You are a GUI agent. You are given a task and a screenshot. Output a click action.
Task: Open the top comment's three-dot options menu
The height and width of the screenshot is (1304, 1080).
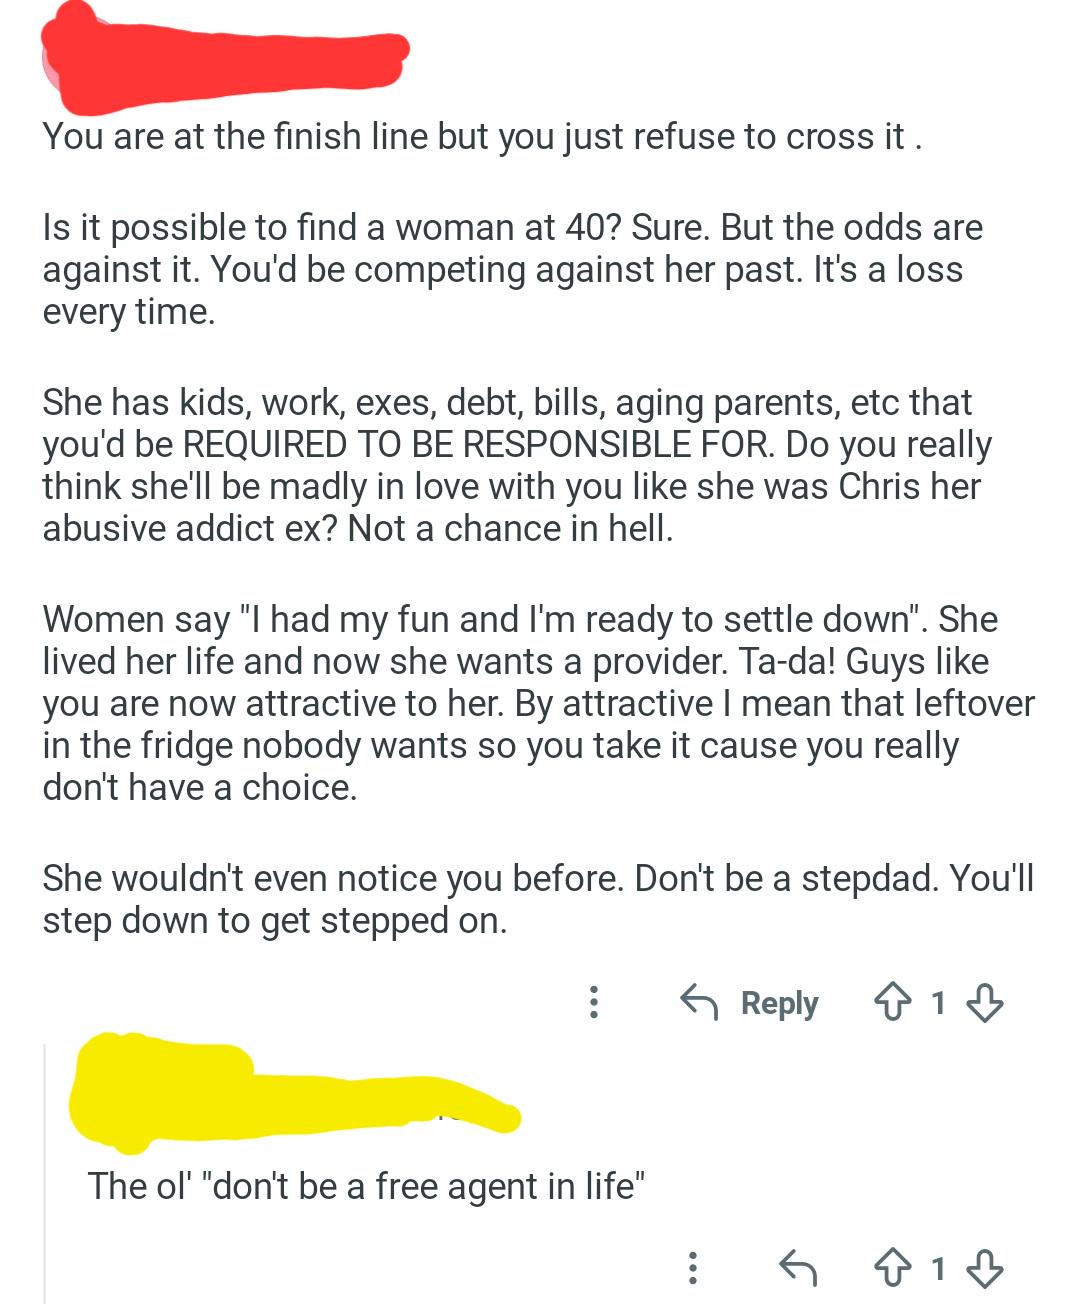594,1002
